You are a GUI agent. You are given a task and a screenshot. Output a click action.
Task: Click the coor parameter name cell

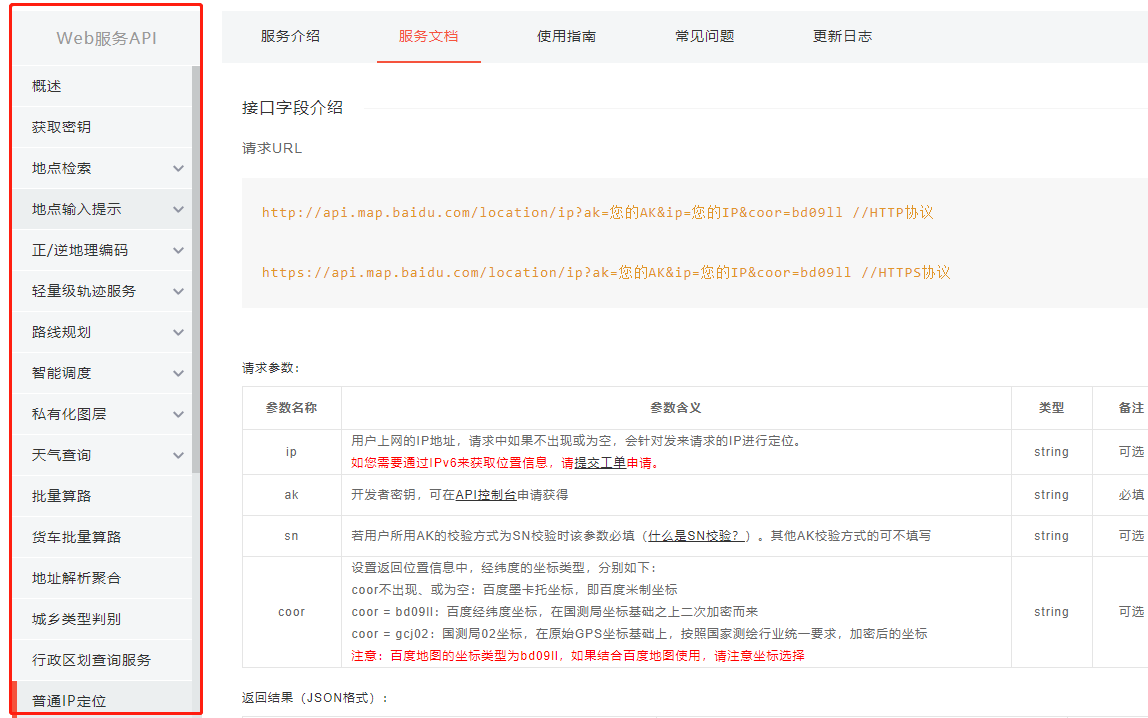(291, 613)
